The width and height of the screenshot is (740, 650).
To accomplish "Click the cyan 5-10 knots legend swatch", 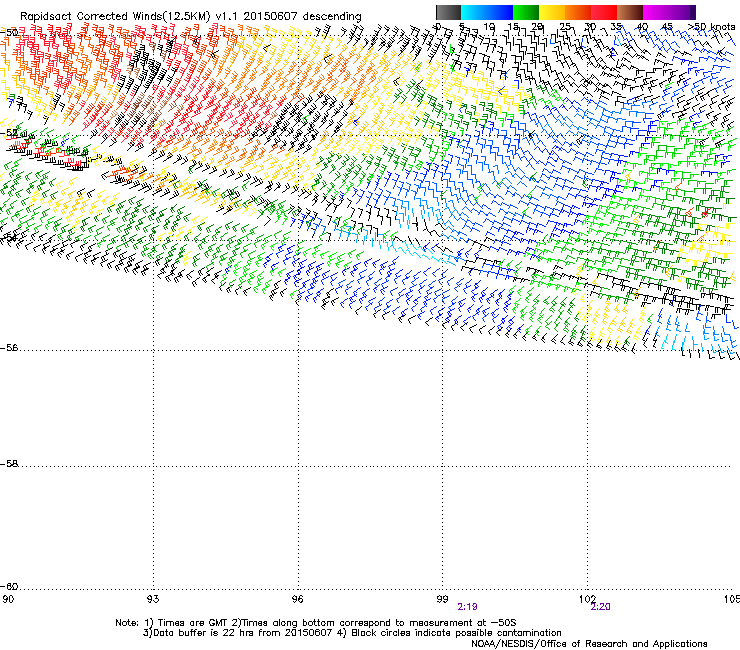I will tap(474, 12).
